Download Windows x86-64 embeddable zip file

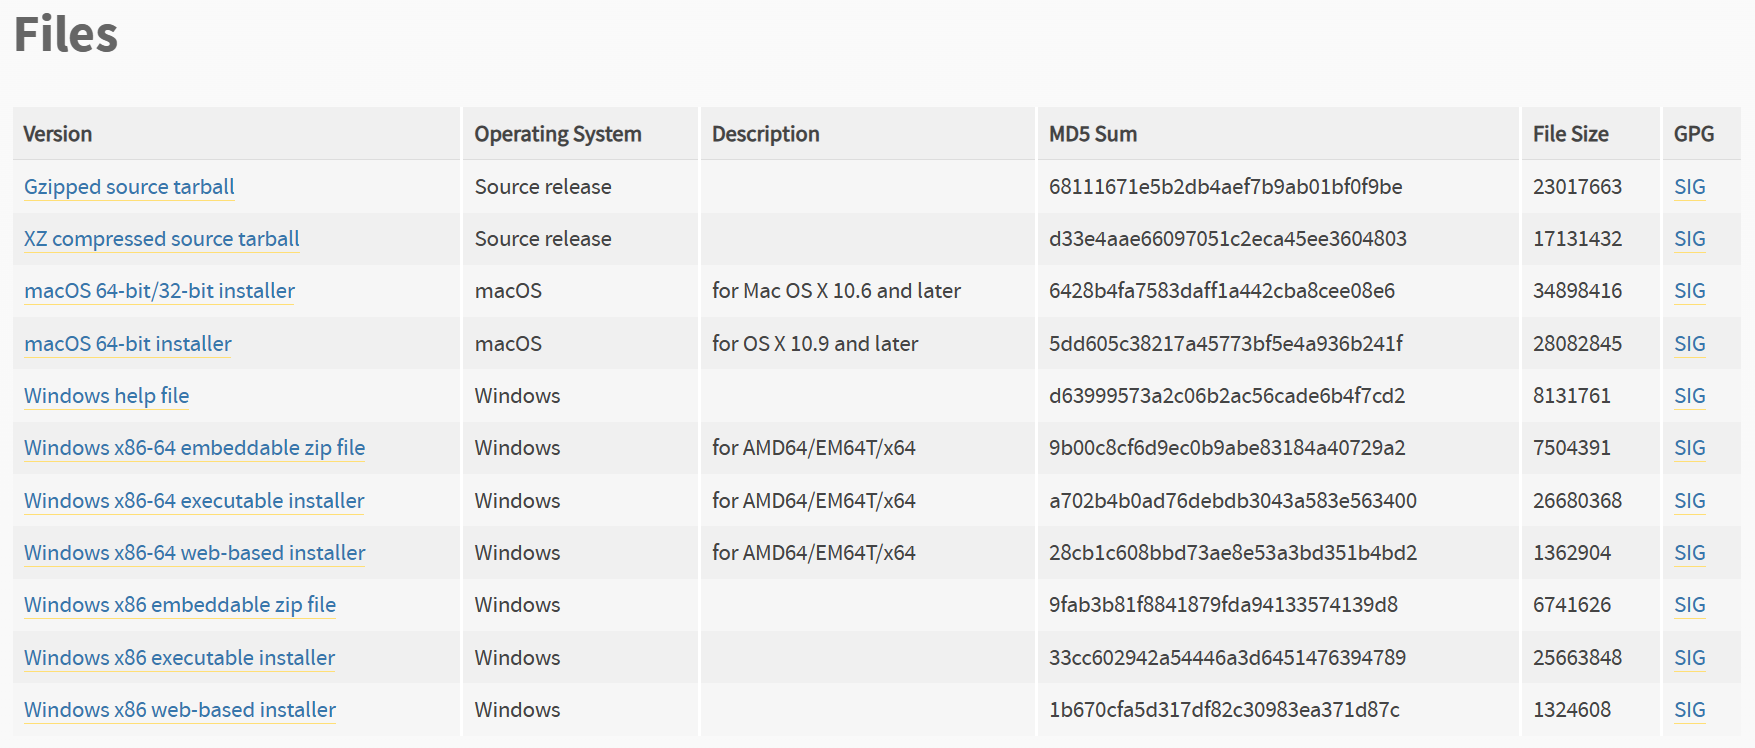(x=194, y=448)
